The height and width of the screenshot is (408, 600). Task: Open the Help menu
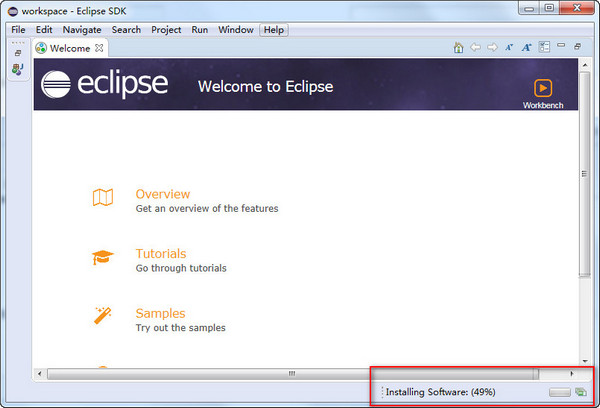[x=274, y=29]
